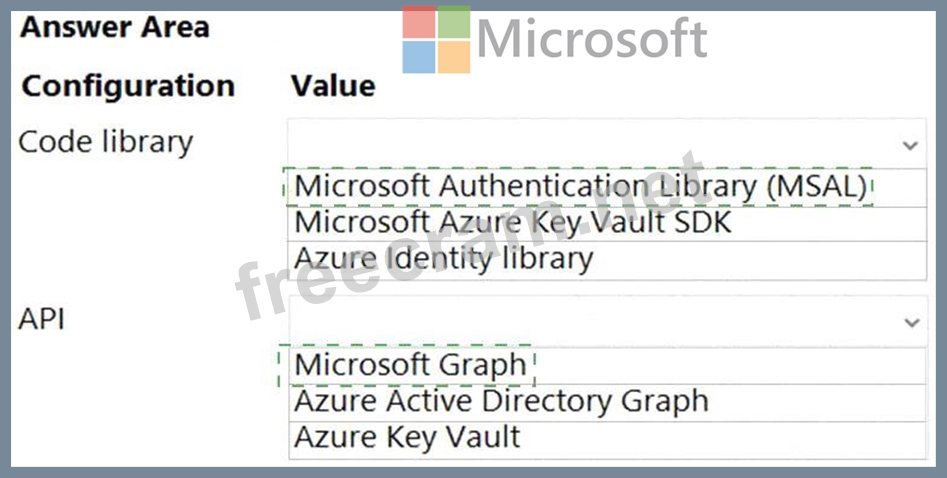Click the blue square in Microsoft logo
This screenshot has width=947, height=478.
tap(419, 56)
